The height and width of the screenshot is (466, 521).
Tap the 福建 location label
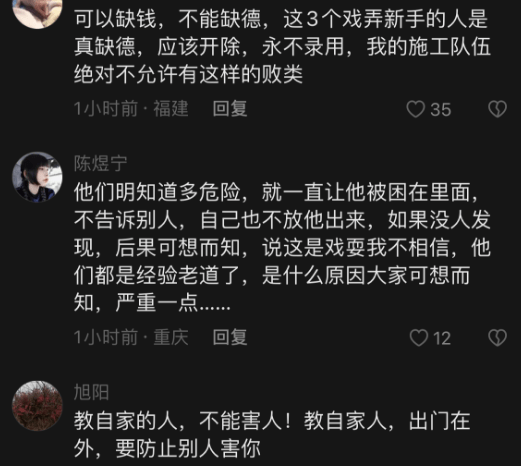click(x=171, y=109)
